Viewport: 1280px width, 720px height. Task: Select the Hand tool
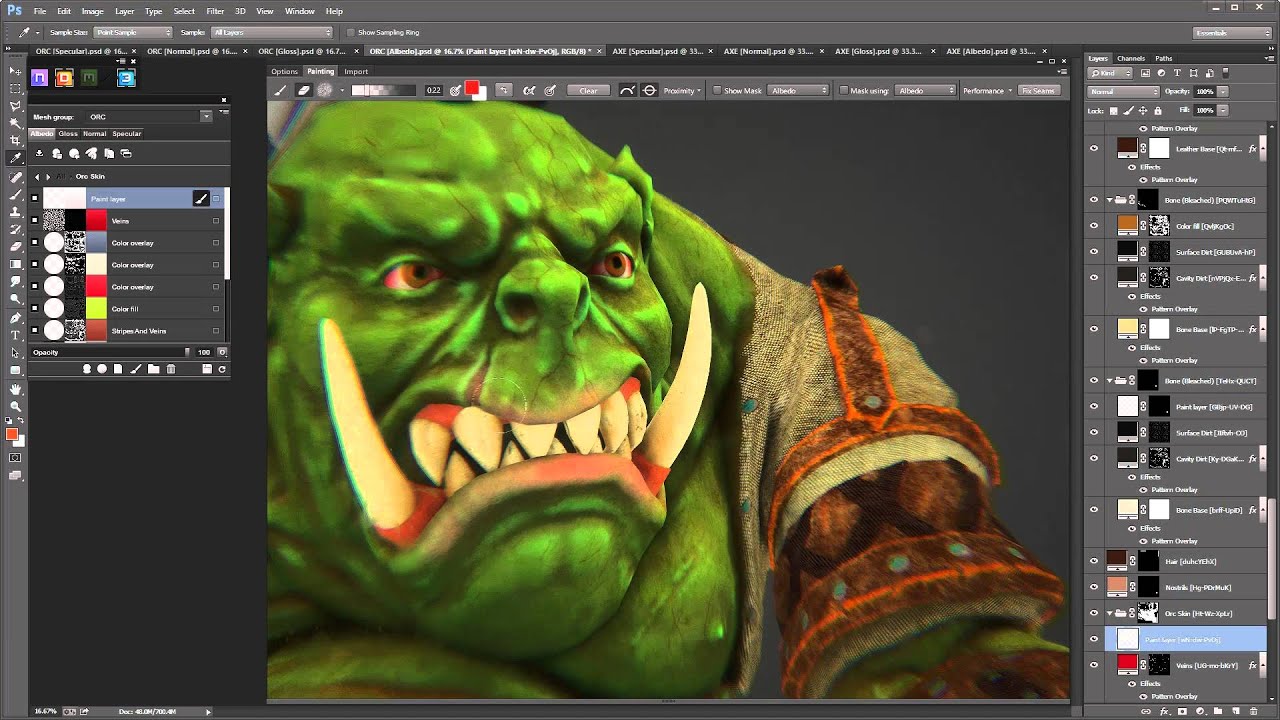tap(16, 389)
